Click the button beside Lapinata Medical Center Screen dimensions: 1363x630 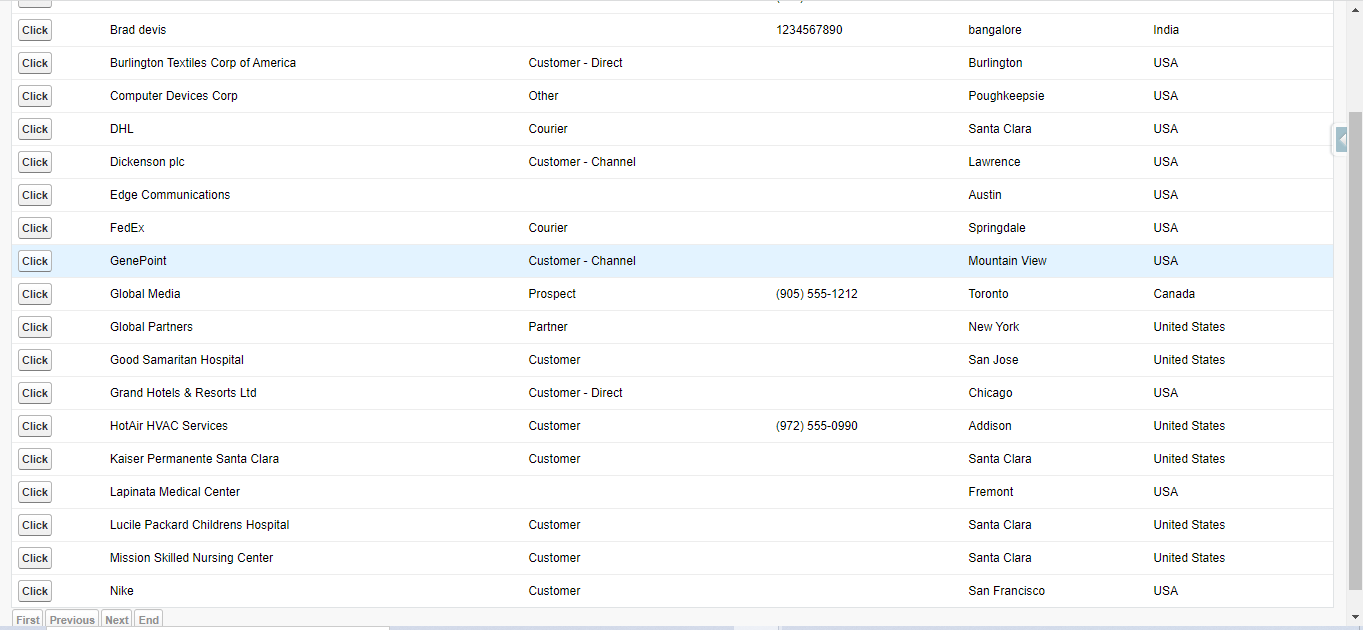[35, 492]
